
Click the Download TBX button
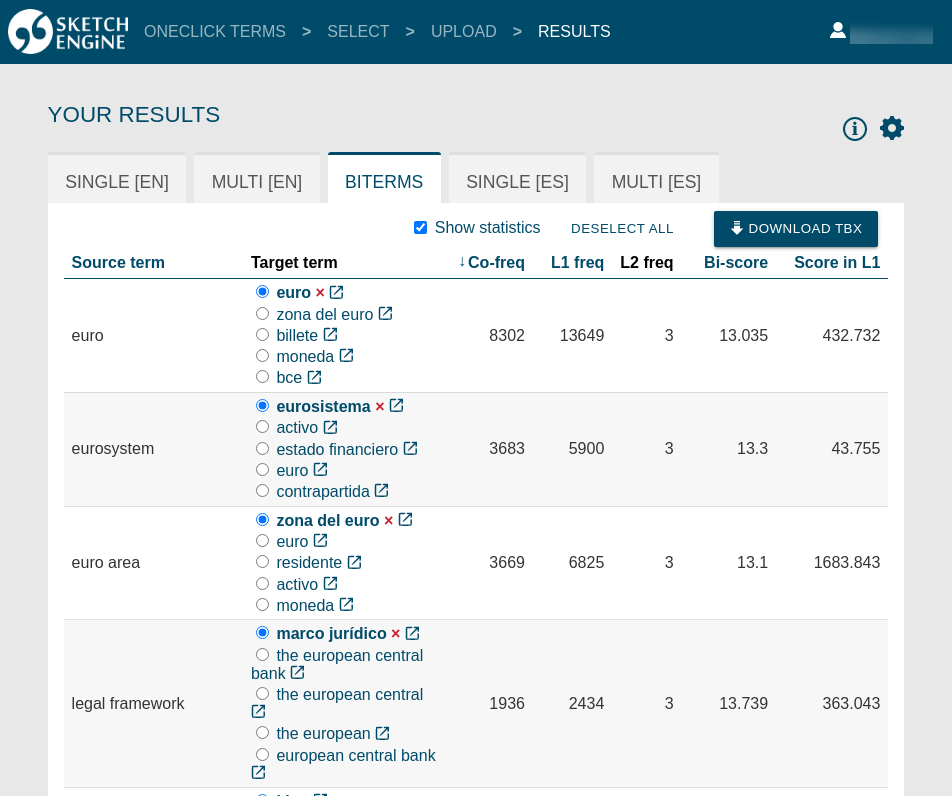(x=795, y=229)
